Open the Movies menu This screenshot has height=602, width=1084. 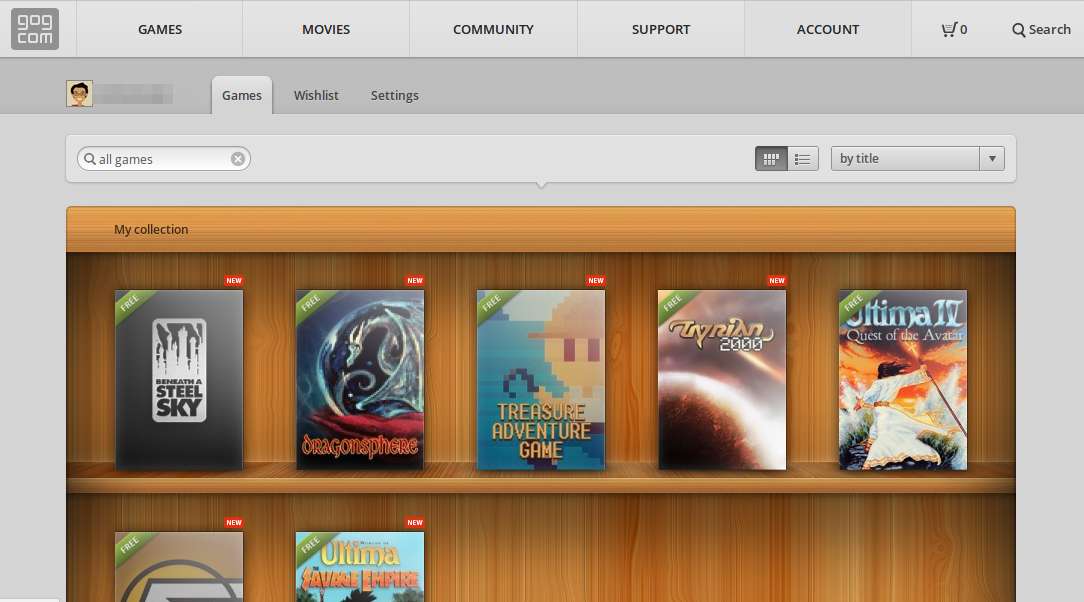click(326, 29)
